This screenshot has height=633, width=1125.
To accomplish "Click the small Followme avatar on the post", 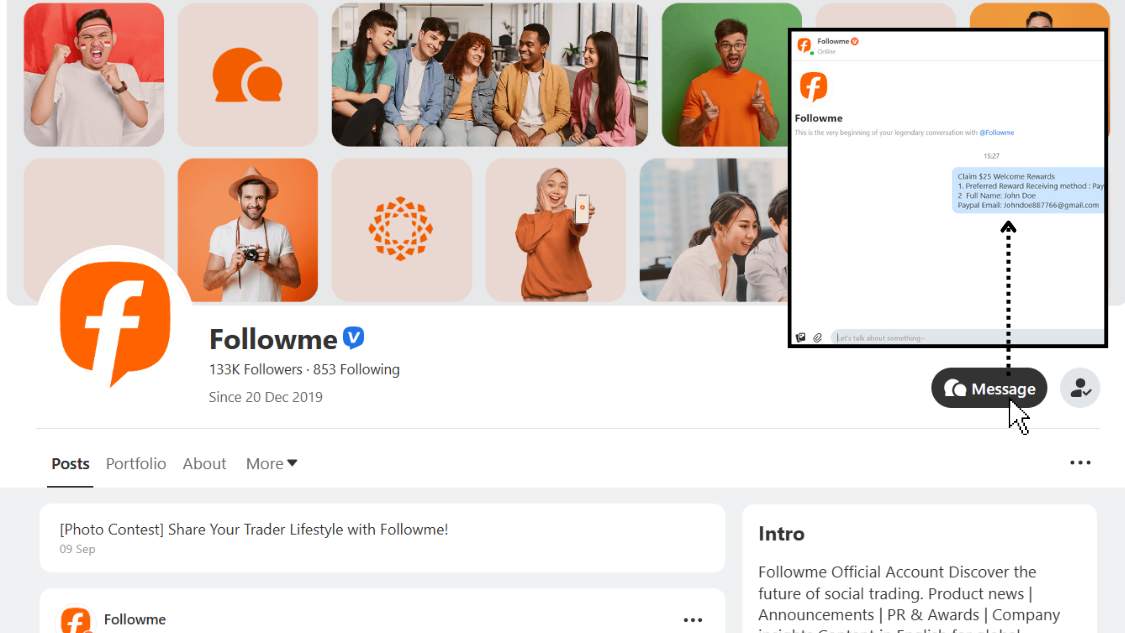I will [x=76, y=621].
